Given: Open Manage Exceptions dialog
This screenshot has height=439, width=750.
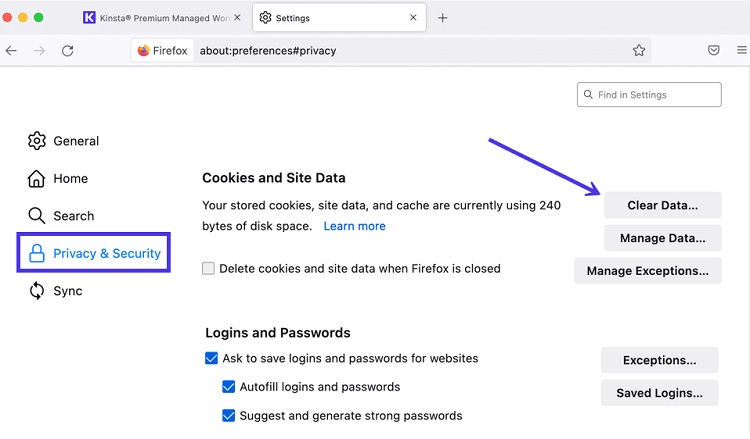Looking at the screenshot, I should 648,271.
